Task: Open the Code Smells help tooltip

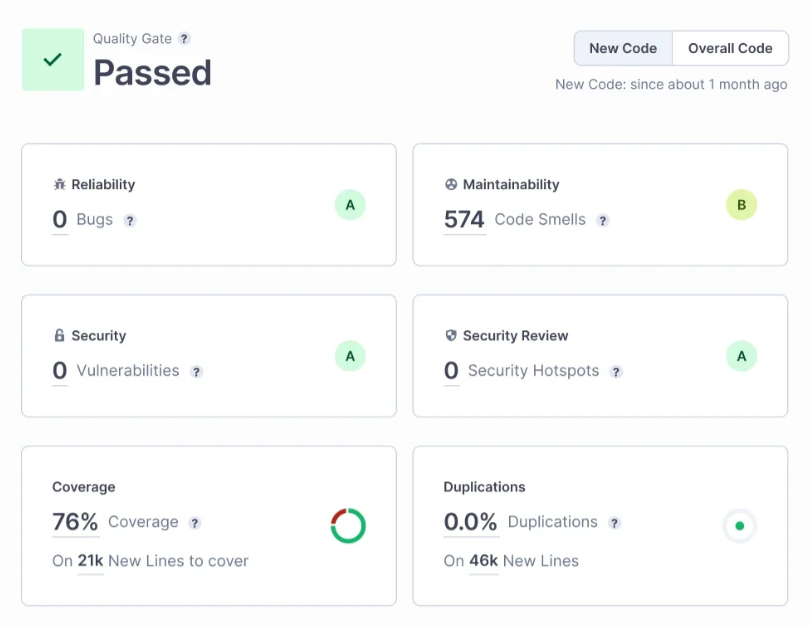Action: [602, 220]
